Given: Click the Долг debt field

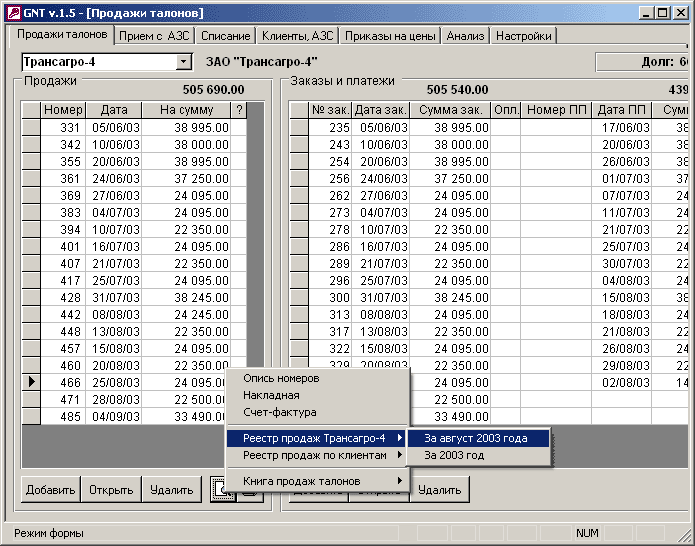Looking at the screenshot, I should point(643,62).
